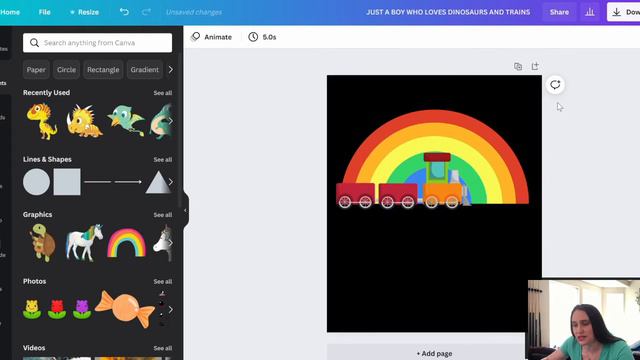Add the arrow line shape
Image resolution: width=640 pixels, height=360 pixels.
[x=128, y=182]
